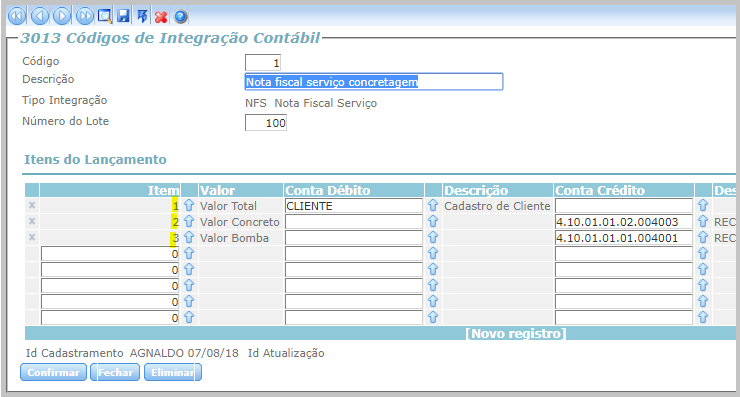Click the Fechar button
The image size is (740, 397).
pyautogui.click(x=115, y=372)
